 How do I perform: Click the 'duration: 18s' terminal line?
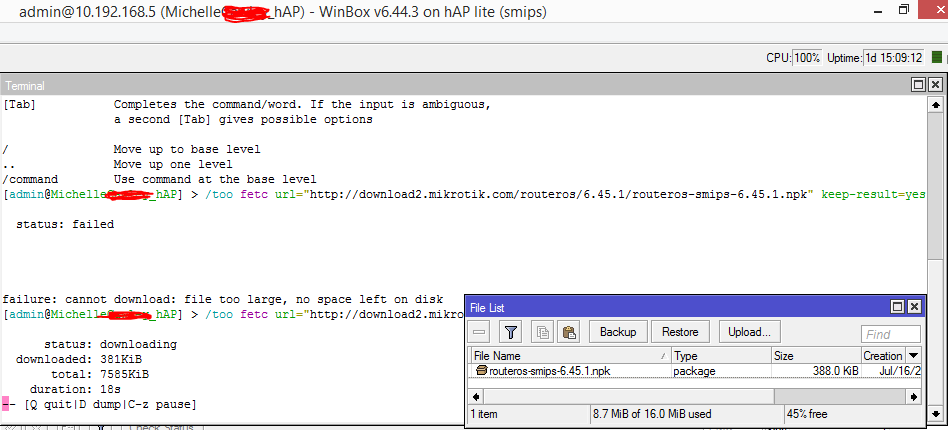click(x=75, y=389)
